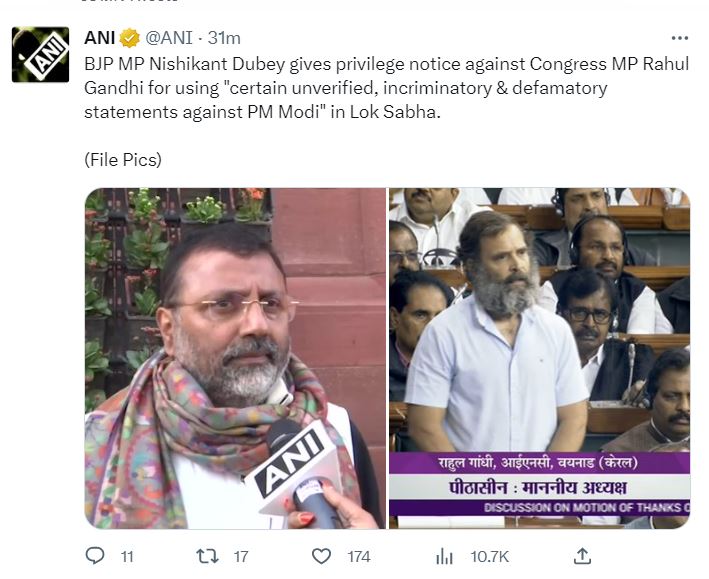This screenshot has width=709, height=579.
Task: Open the ANI display name link
Action: 99,38
